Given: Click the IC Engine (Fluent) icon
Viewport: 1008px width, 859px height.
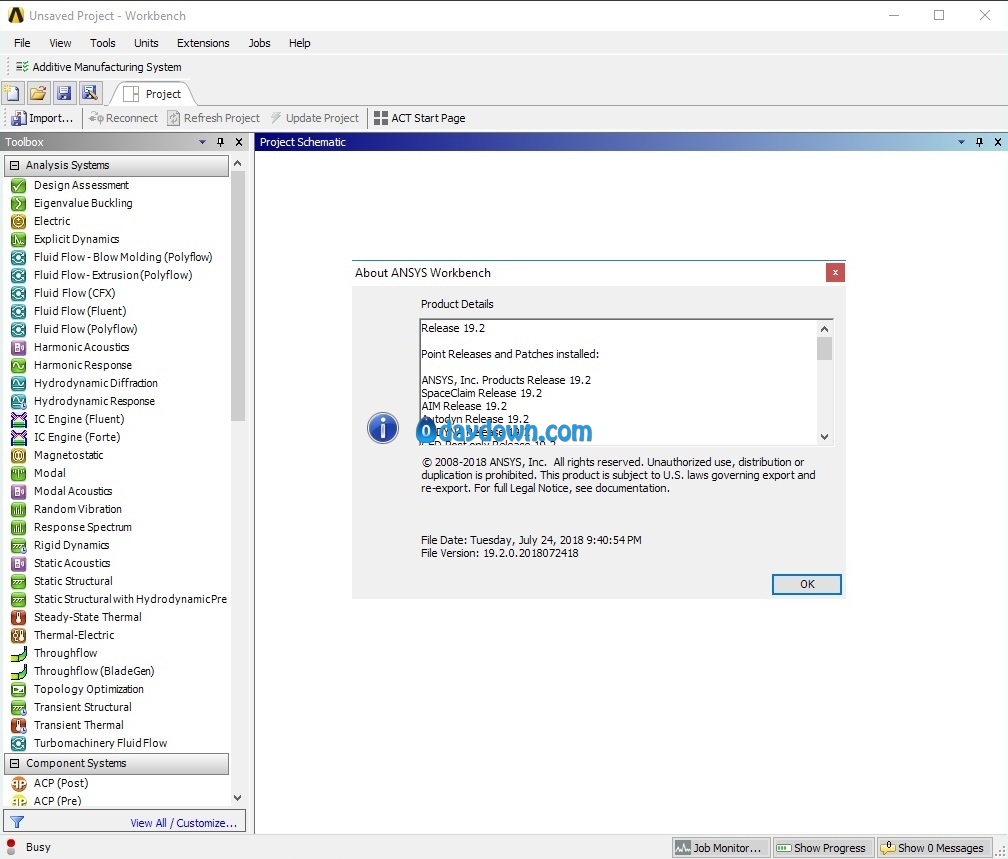Looking at the screenshot, I should (x=19, y=419).
